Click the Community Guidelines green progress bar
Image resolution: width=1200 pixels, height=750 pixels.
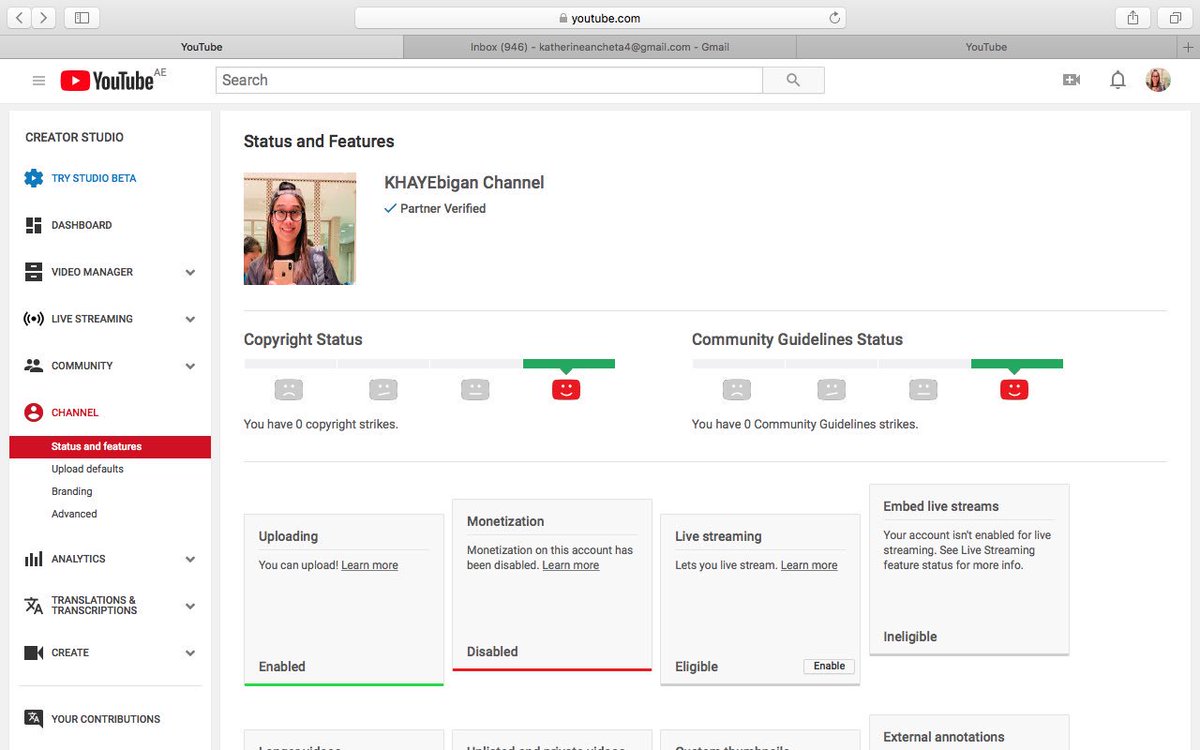pos(1017,364)
